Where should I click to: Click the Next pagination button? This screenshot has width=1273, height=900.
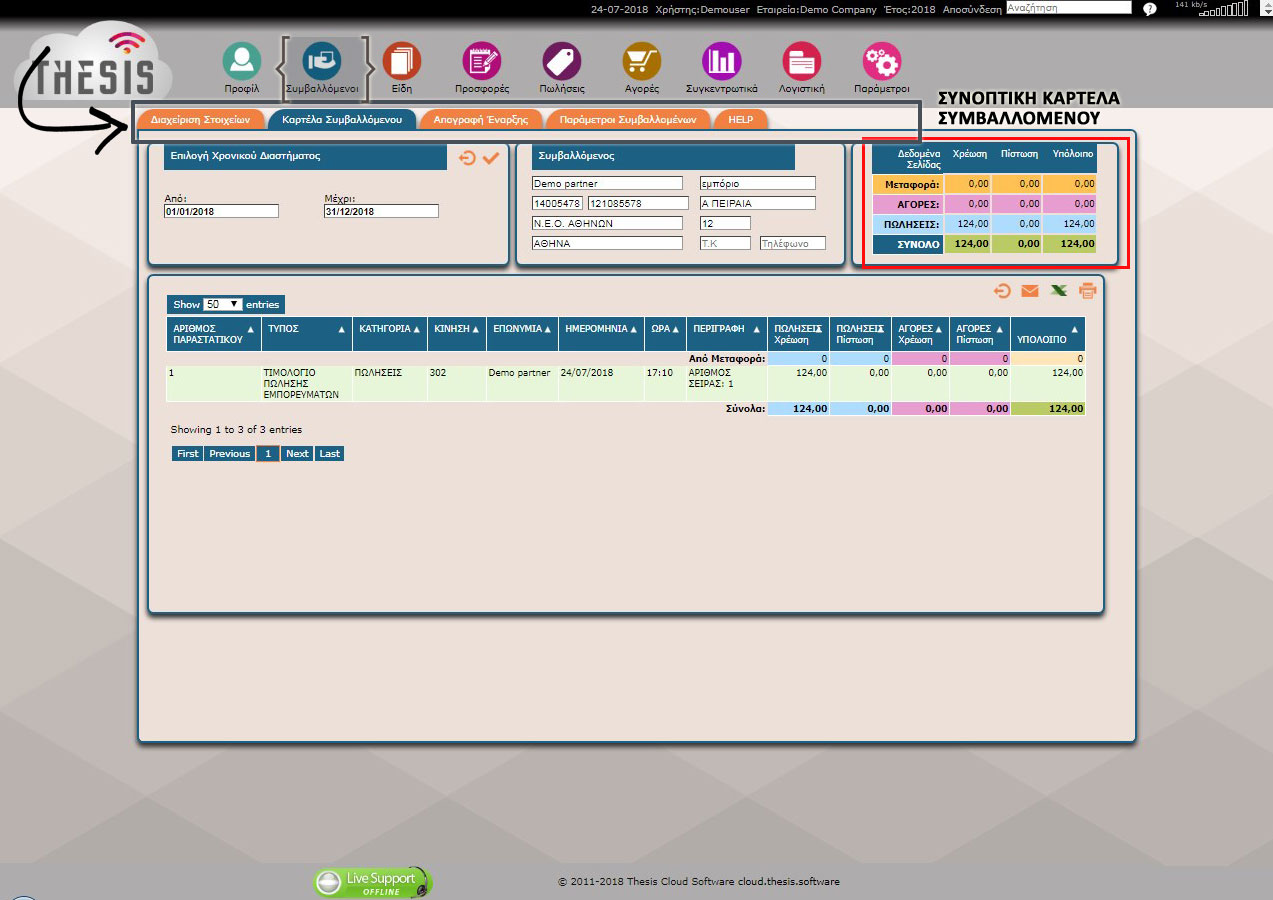pyautogui.click(x=297, y=454)
